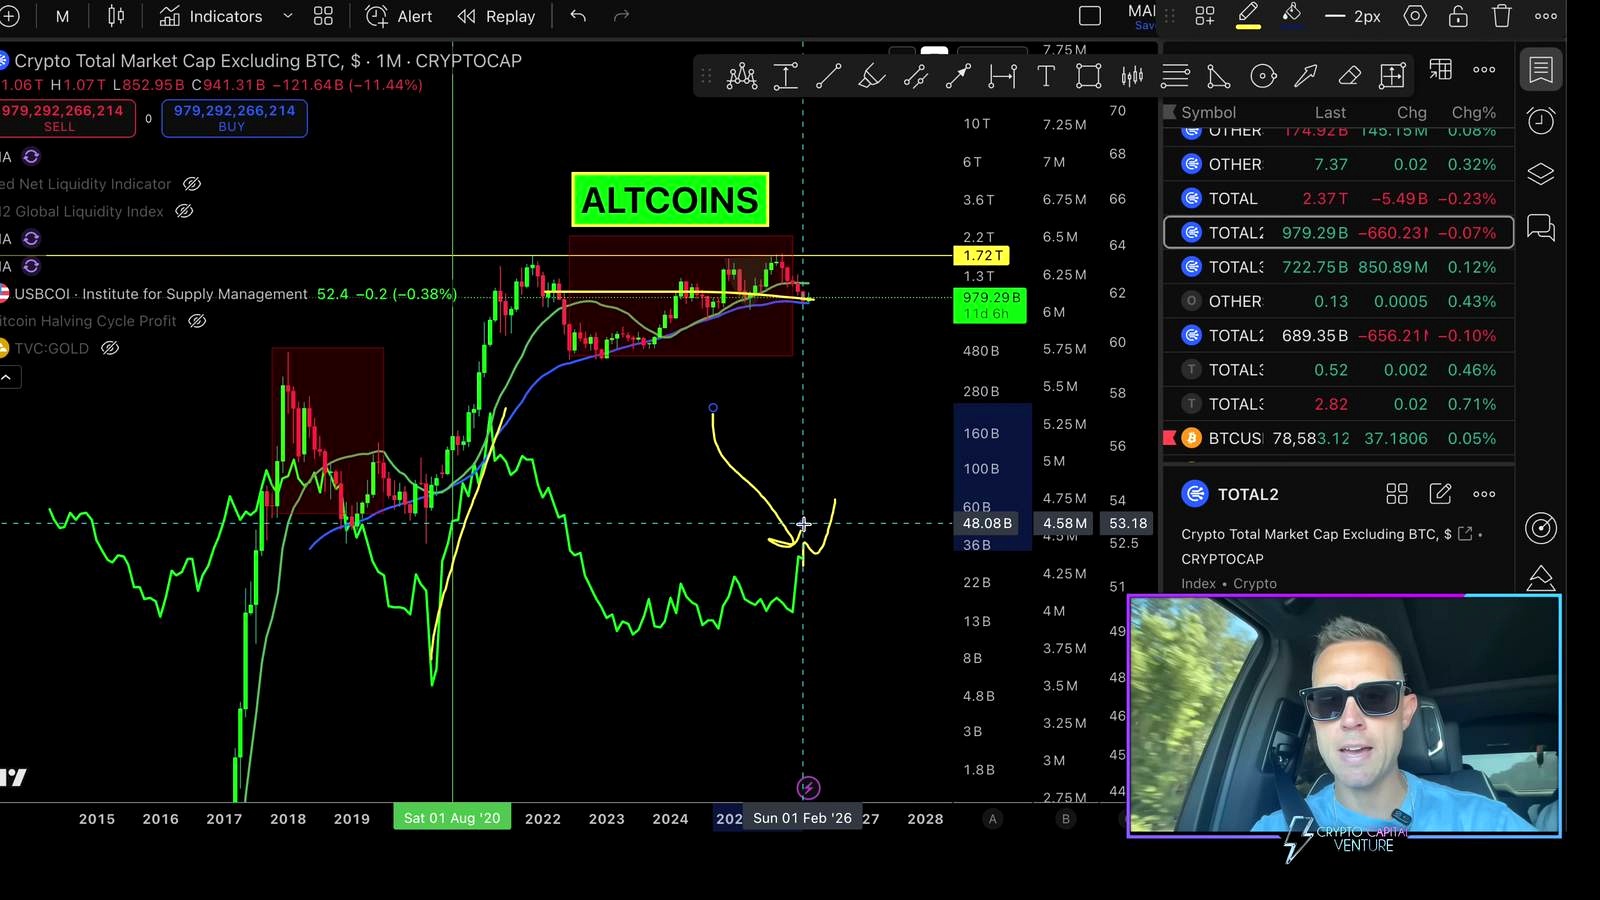The image size is (1600, 900).
Task: Select the trend line tool
Action: 829,76
